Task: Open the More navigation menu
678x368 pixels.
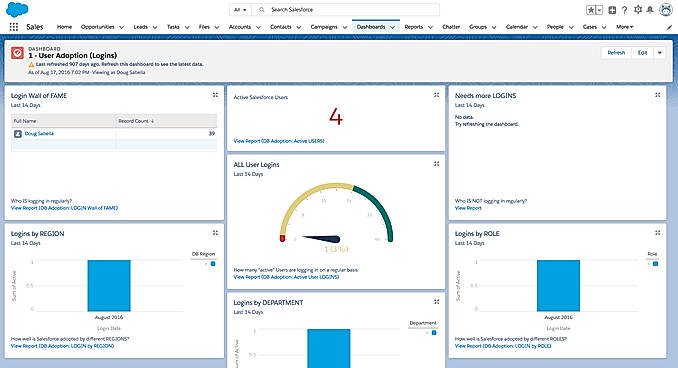Action: (x=625, y=27)
